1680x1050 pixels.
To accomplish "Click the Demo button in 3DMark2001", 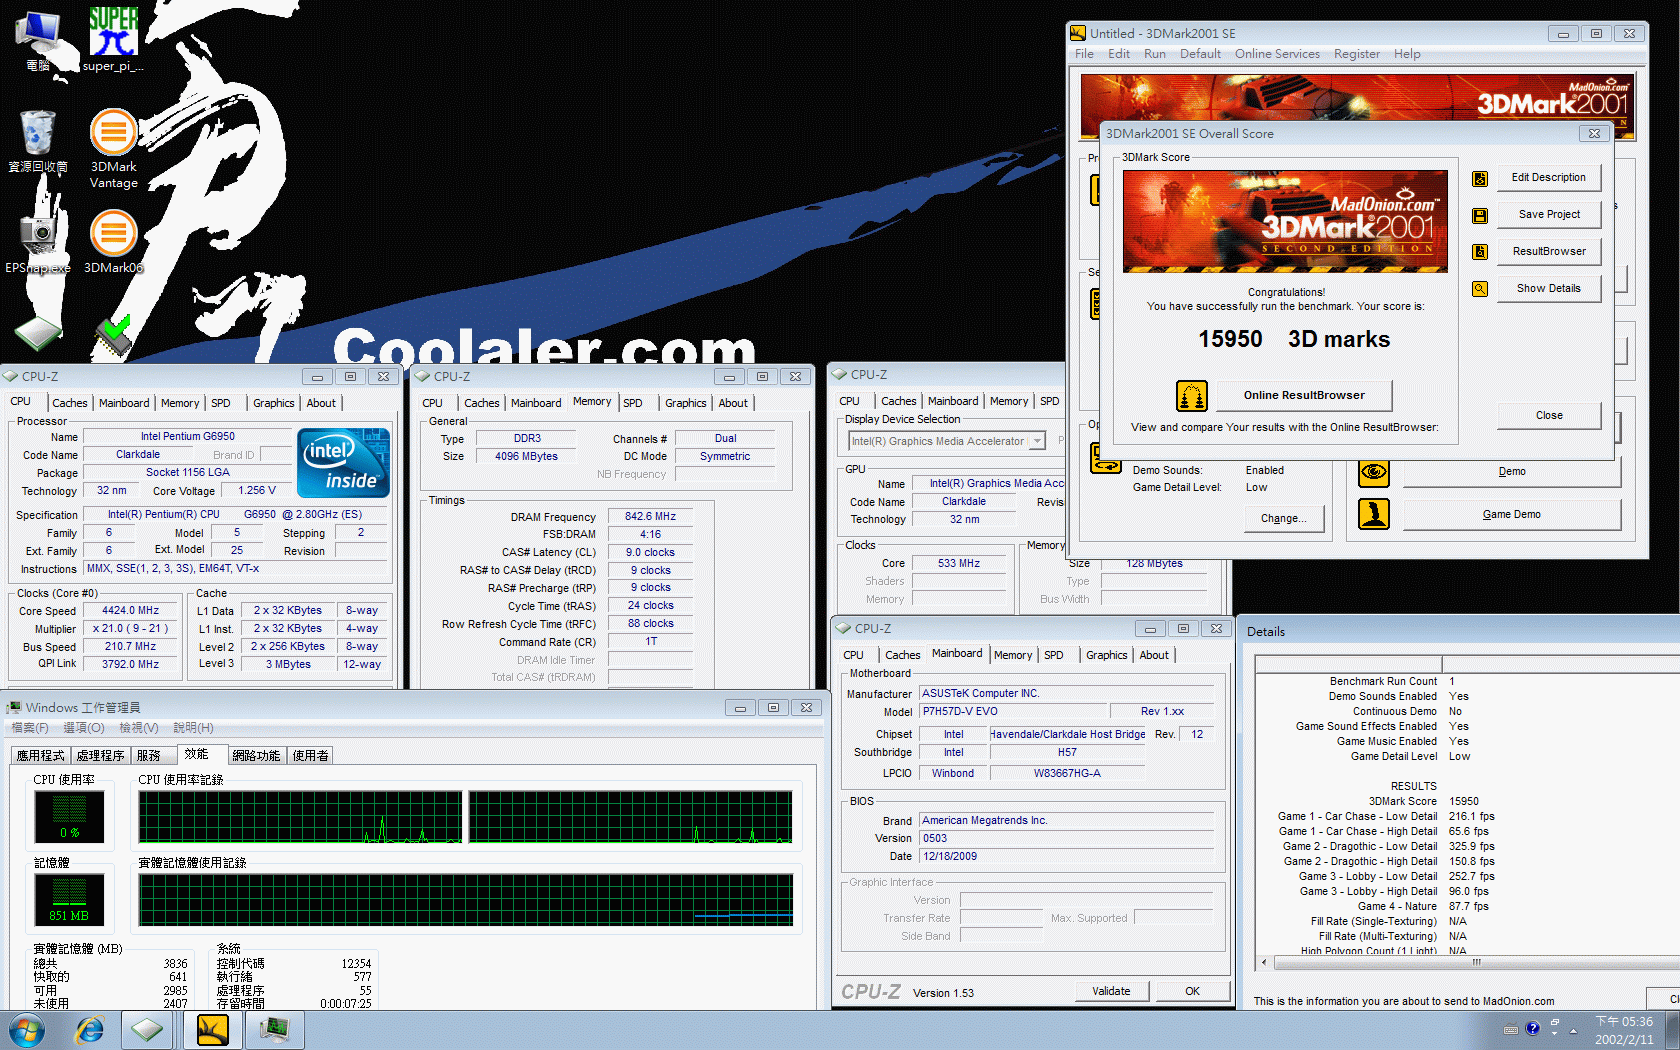I will pyautogui.click(x=1511, y=472).
